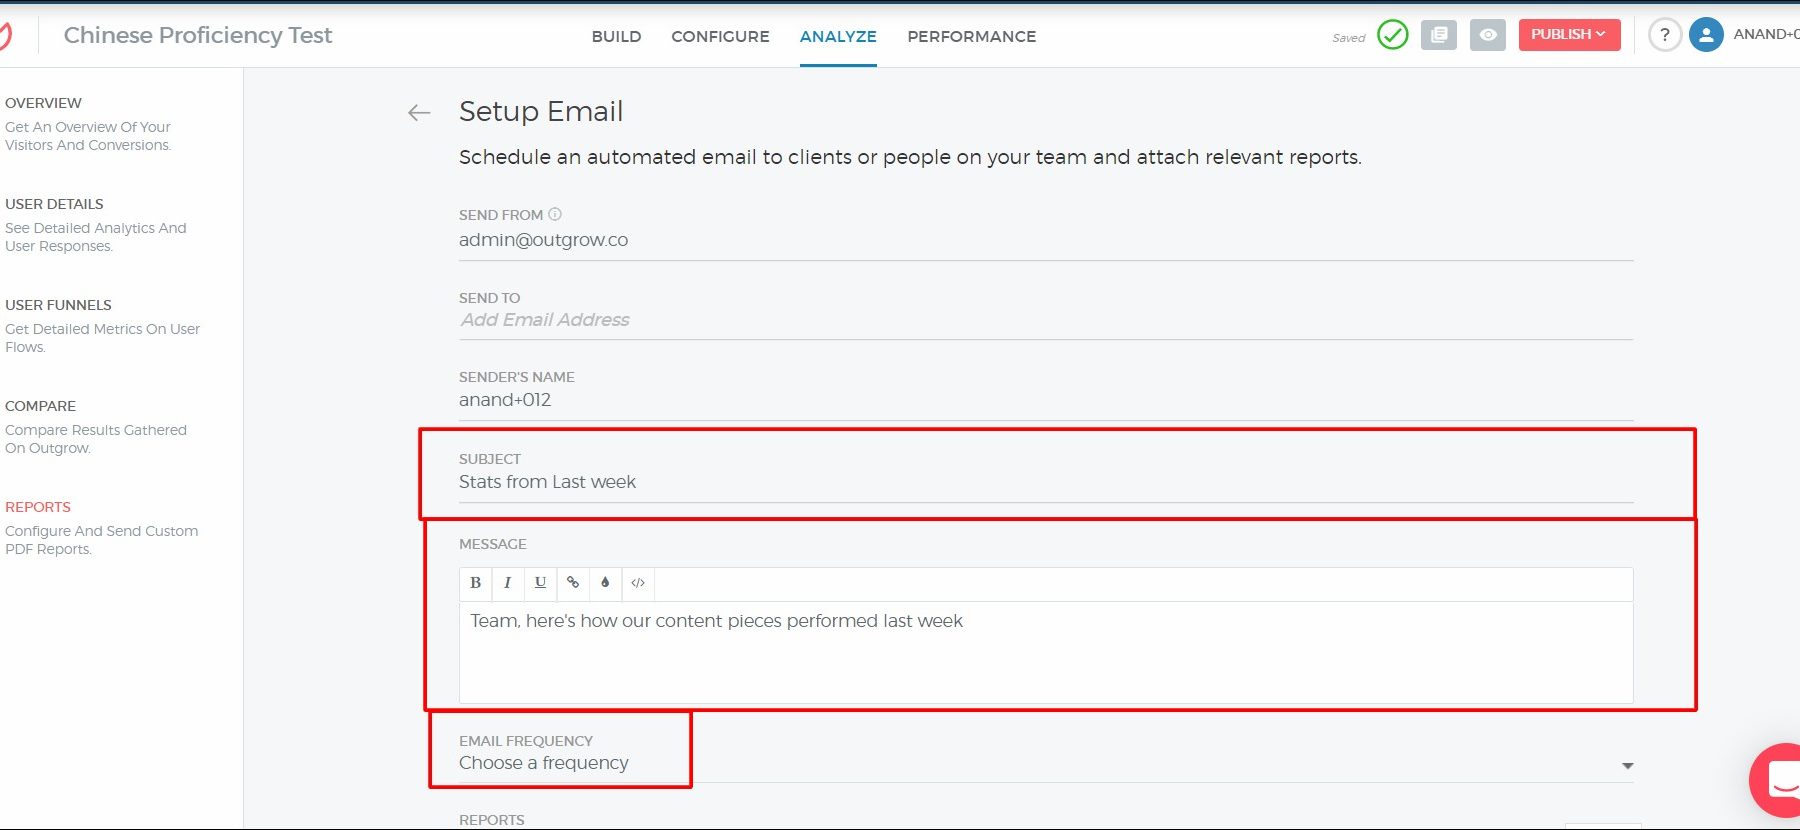
Task: Click the Send To email address field
Action: [x=1045, y=320]
